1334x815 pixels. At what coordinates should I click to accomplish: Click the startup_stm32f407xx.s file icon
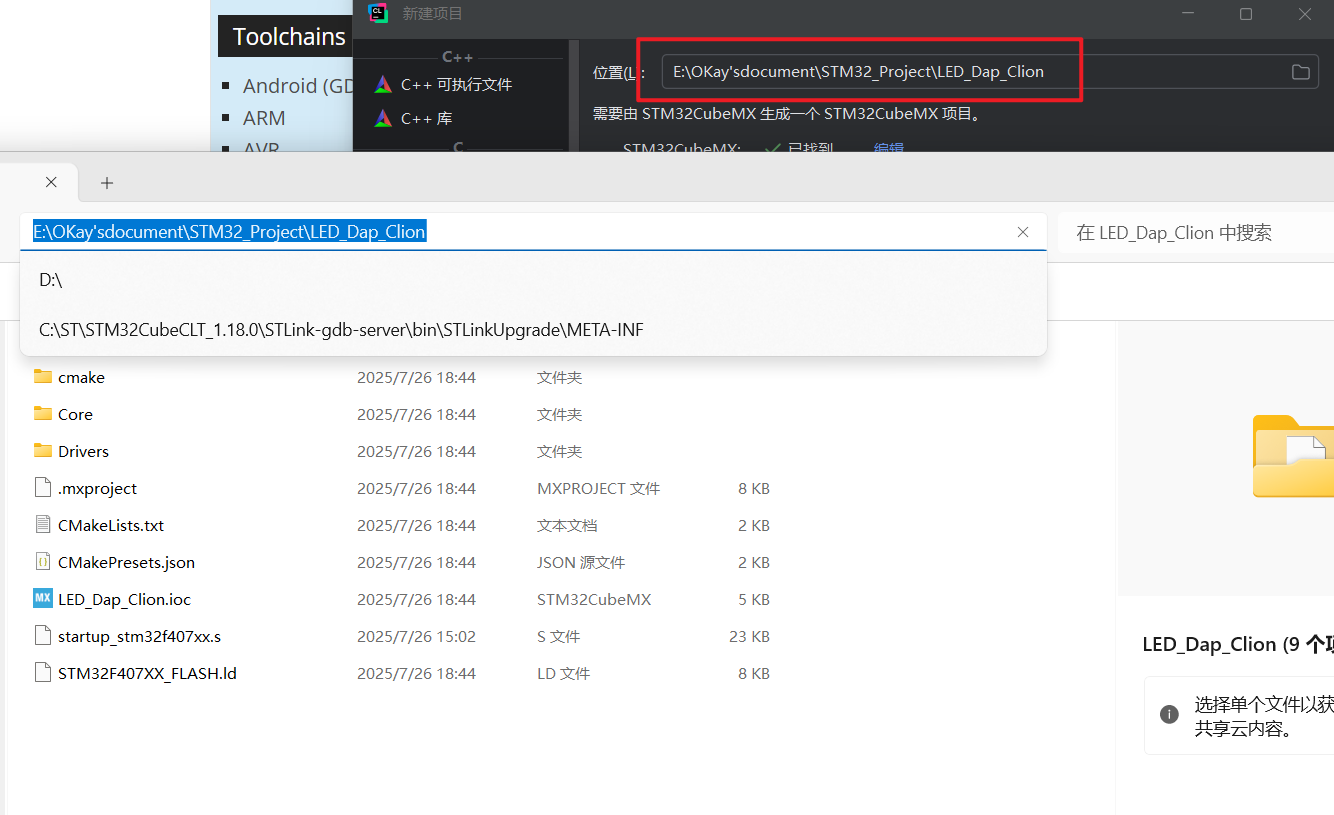point(42,636)
